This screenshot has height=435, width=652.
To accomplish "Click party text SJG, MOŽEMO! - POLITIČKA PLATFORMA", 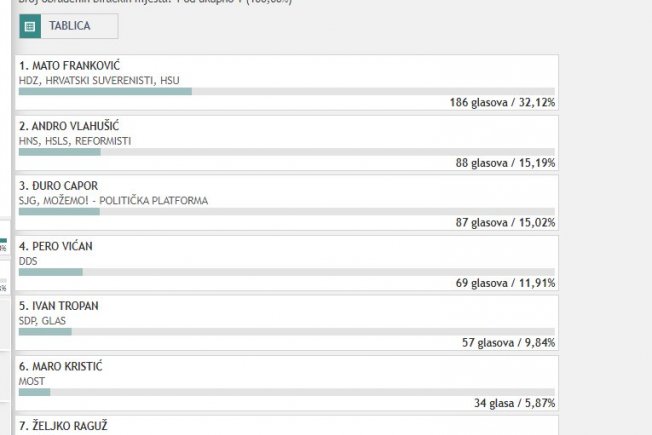I will point(114,200).
